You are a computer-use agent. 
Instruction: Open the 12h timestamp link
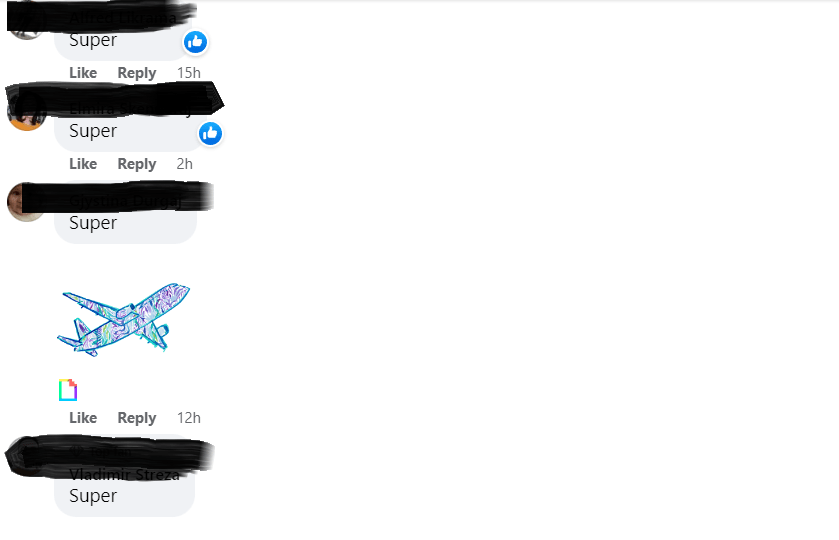point(189,417)
